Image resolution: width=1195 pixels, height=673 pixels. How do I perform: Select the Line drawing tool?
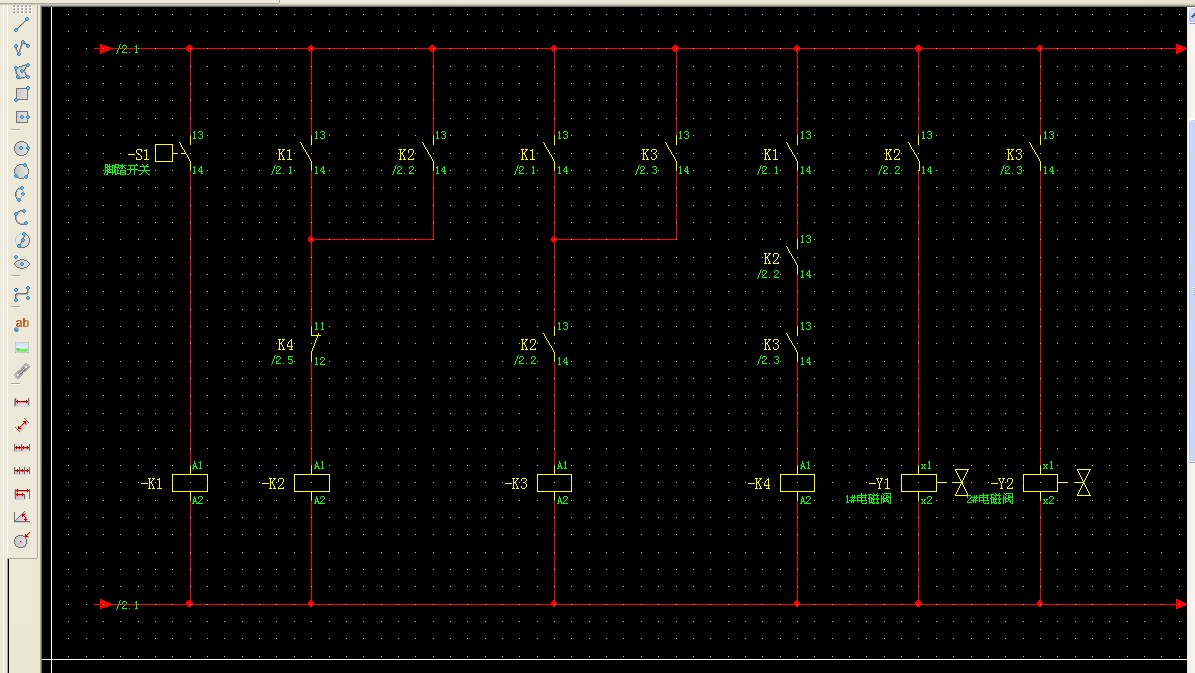pos(21,24)
